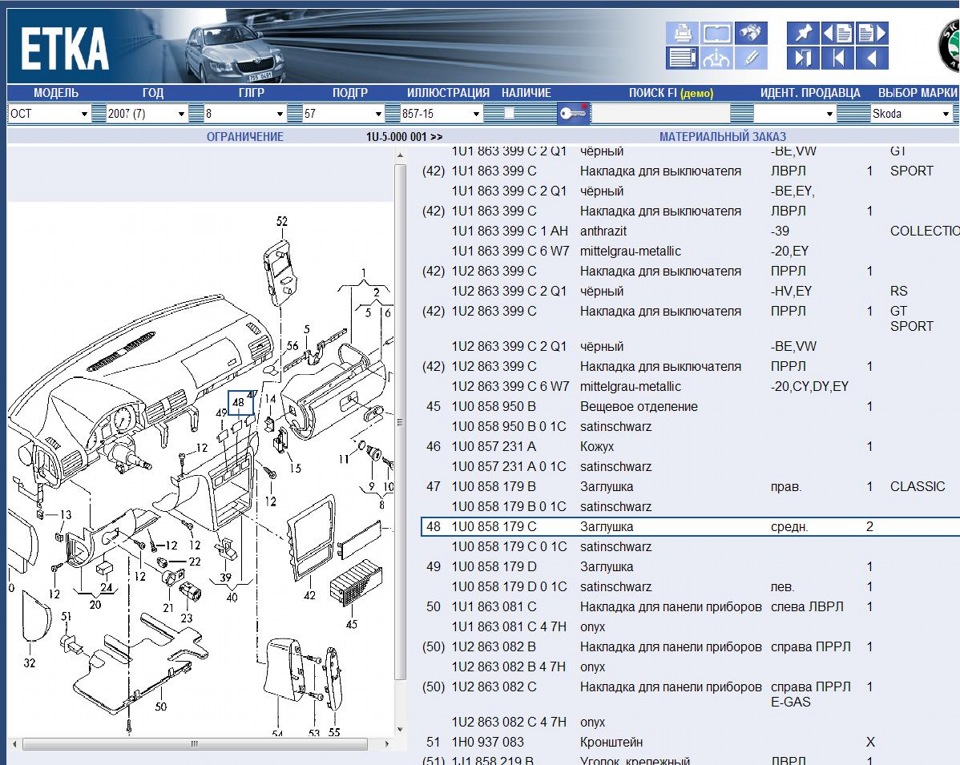Image resolution: width=960 pixels, height=765 pixels.
Task: Click the diagram's vertical scrollbar down arrow
Action: pyautogui.click(x=400, y=729)
